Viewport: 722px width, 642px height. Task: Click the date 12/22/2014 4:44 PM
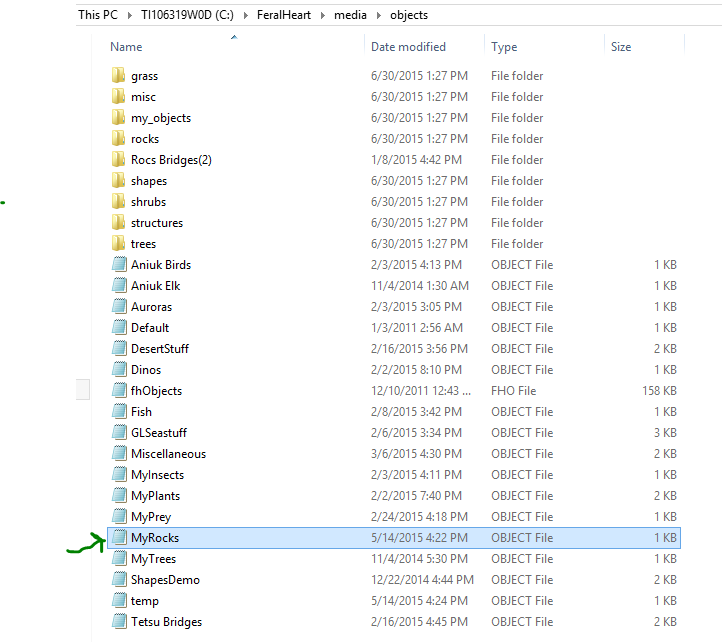422,579
